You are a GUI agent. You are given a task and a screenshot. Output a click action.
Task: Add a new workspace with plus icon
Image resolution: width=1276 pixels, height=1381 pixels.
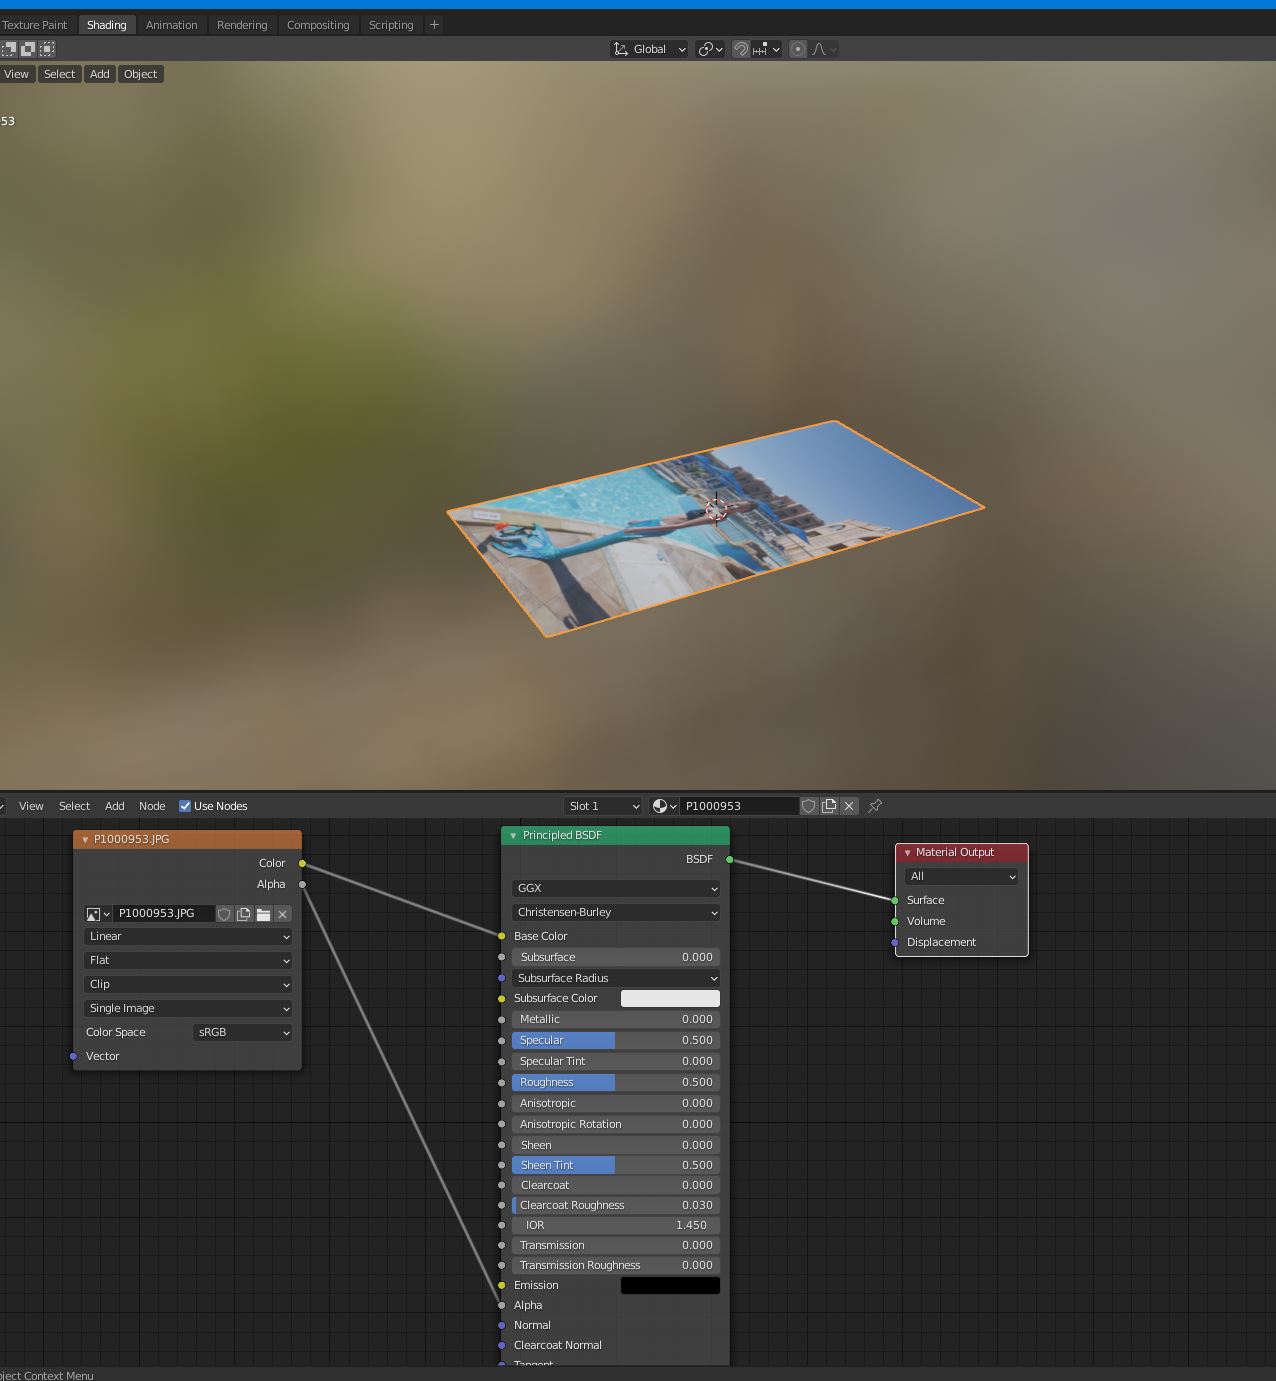coord(434,25)
